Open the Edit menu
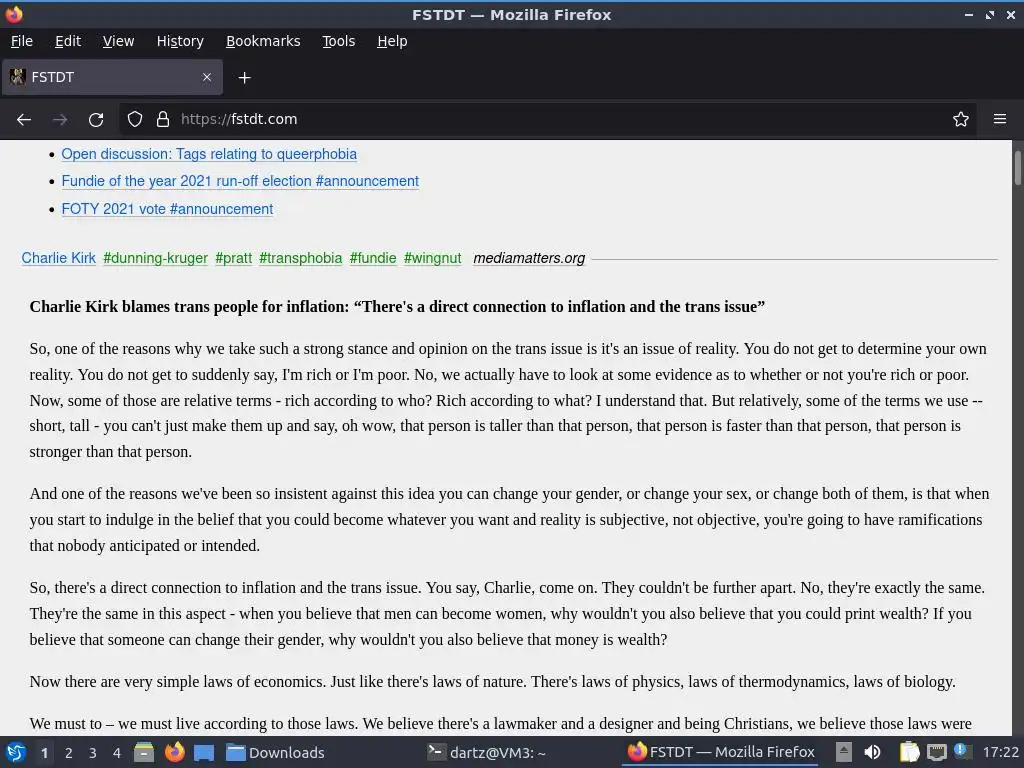1024x768 pixels. 68,41
